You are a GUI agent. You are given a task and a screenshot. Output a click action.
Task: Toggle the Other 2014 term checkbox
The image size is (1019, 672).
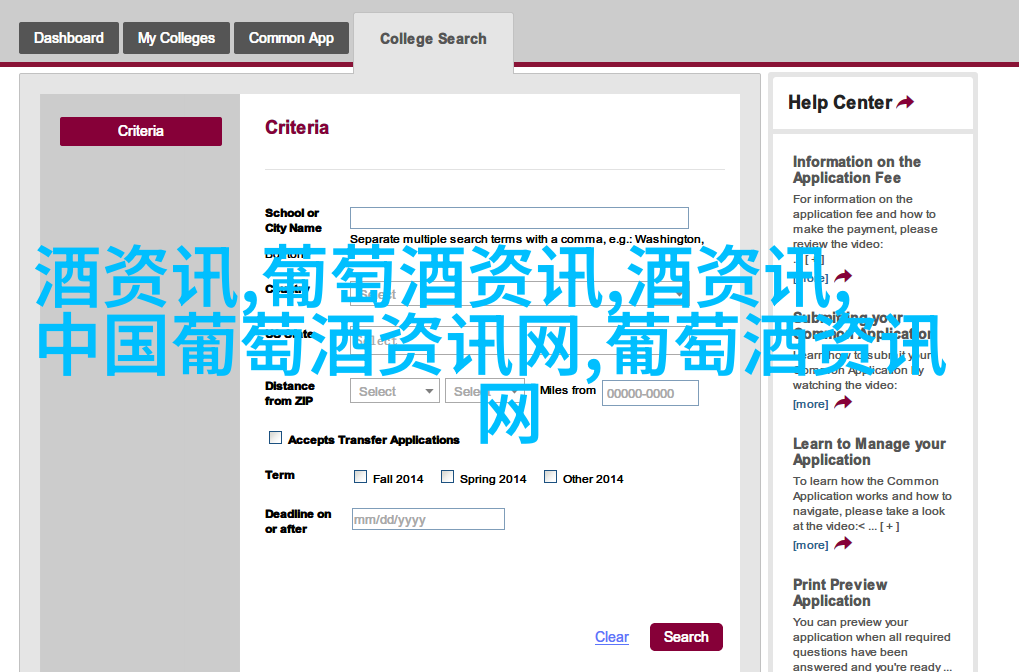[550, 477]
